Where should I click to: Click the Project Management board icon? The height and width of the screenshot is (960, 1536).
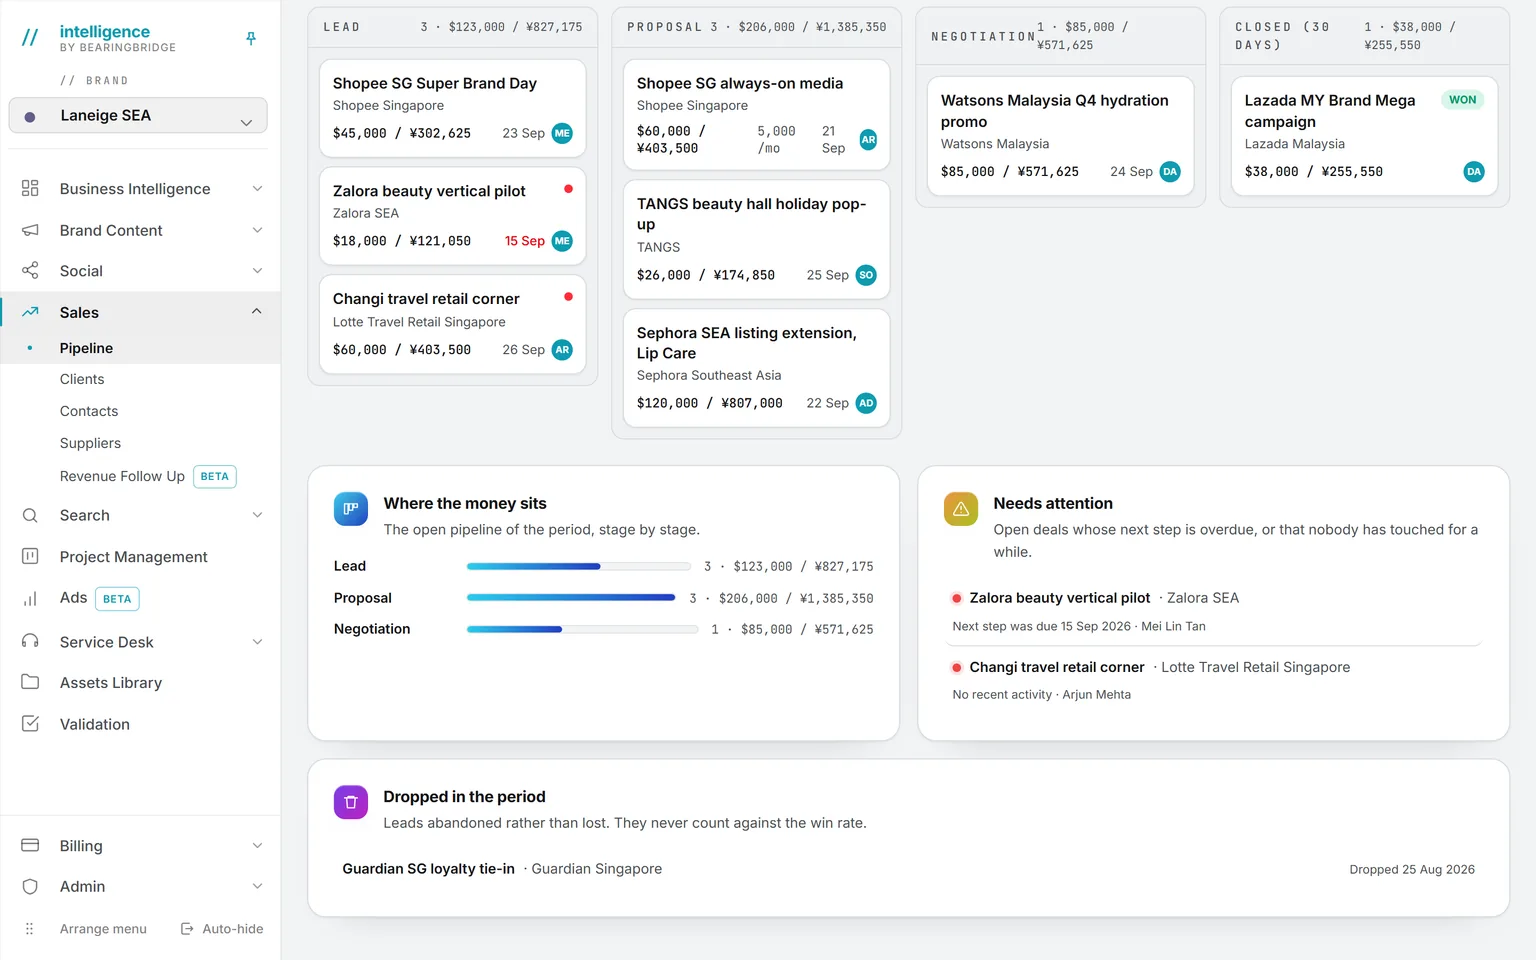[30, 556]
